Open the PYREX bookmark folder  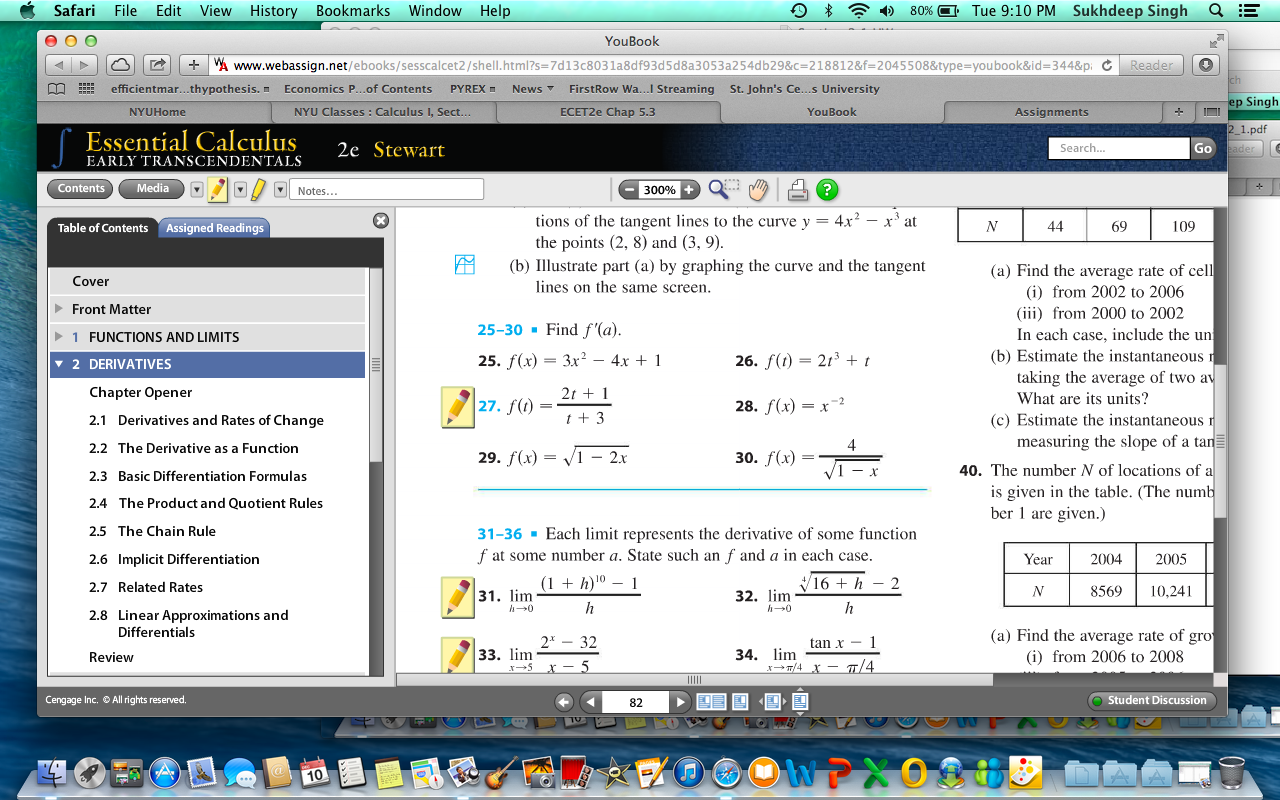(x=473, y=89)
